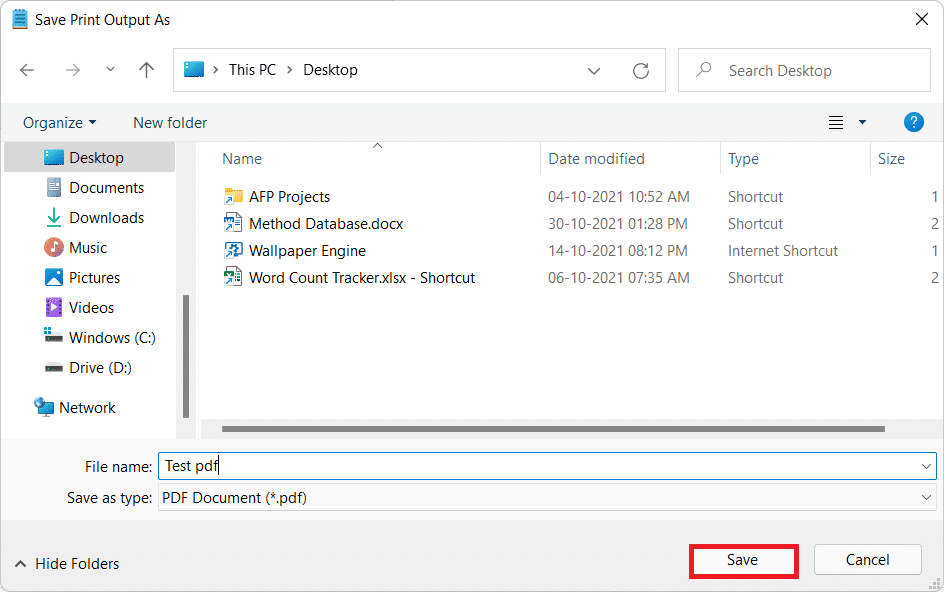Click the horizontal scrollbar of file list

coord(553,429)
